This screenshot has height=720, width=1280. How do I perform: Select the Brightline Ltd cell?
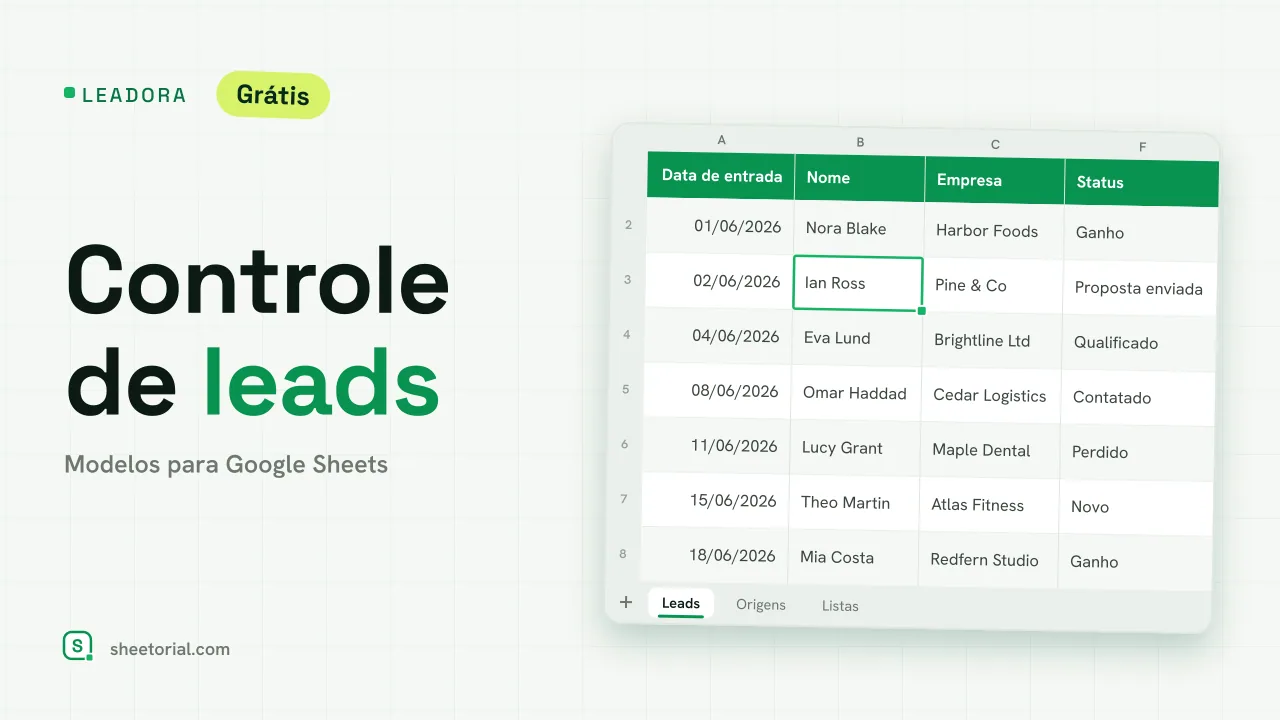[x=992, y=341]
